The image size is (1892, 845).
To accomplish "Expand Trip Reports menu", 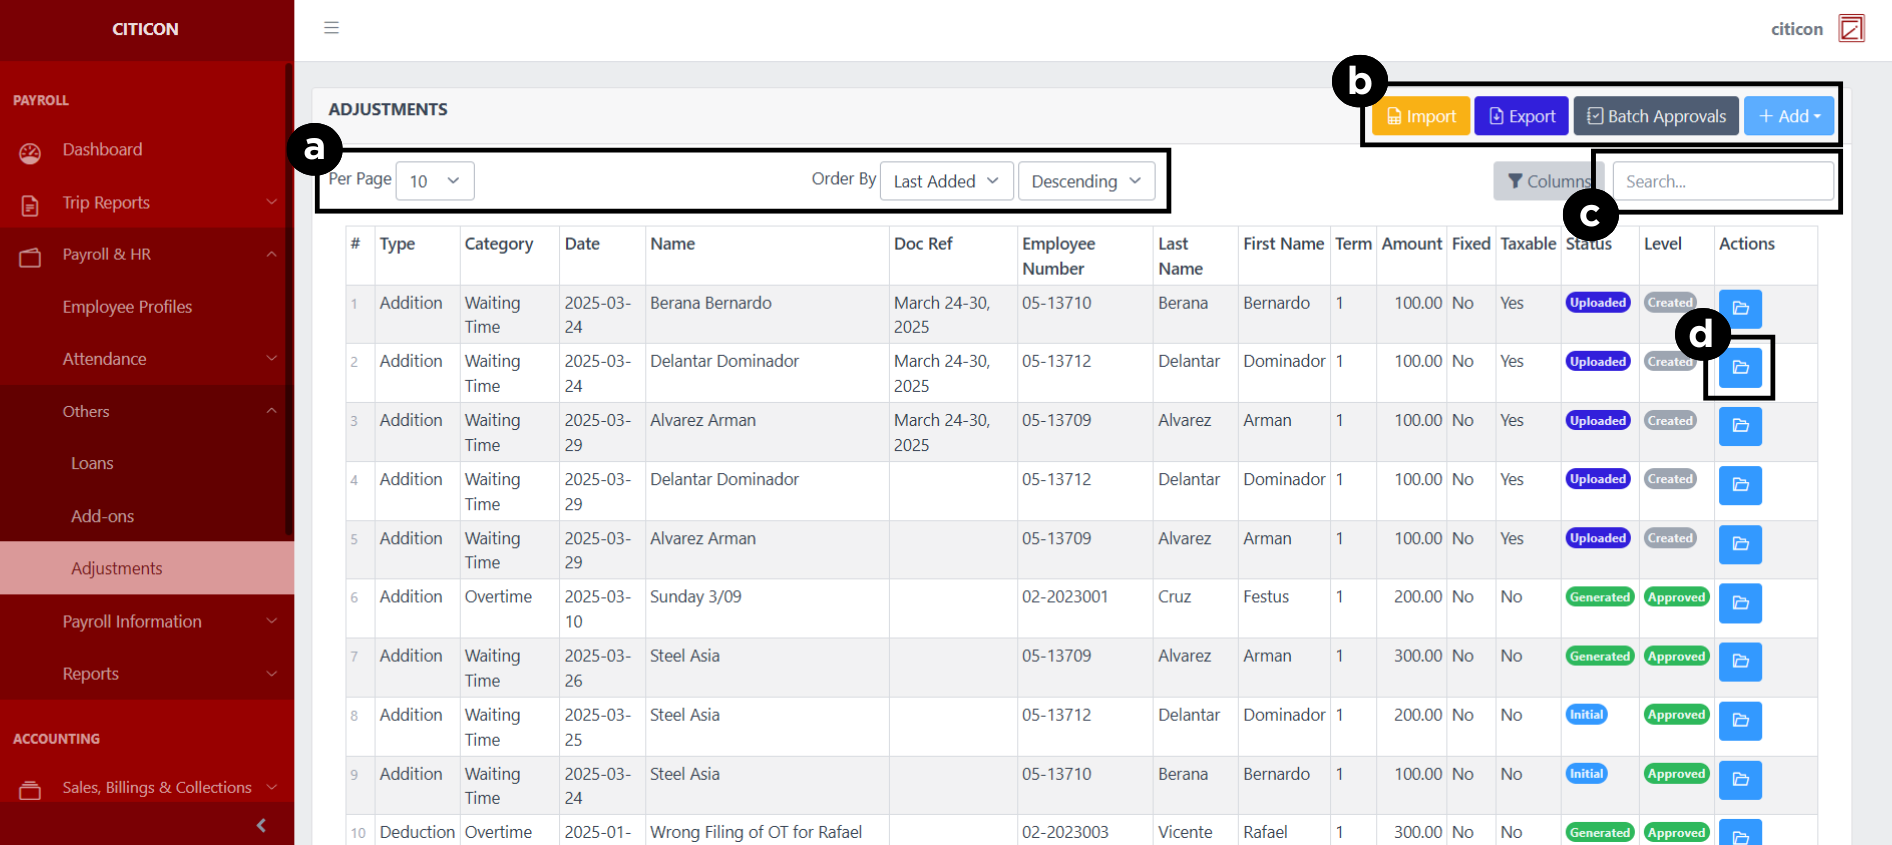I will pos(147,203).
